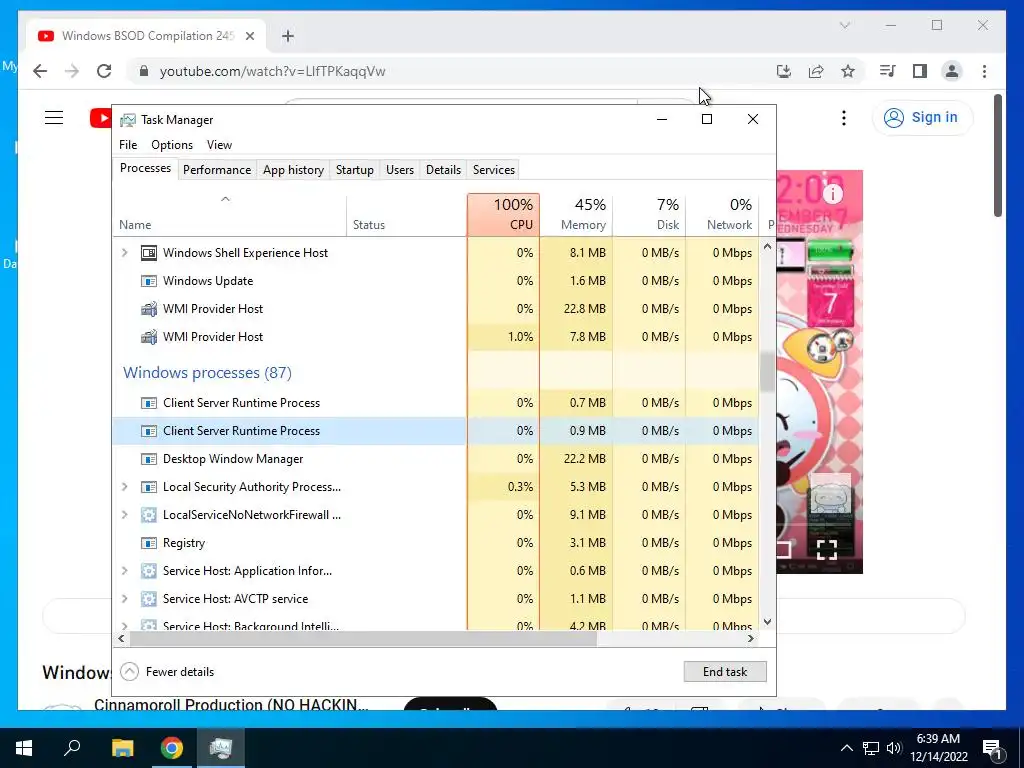Open YouTube's three-dot settings menu
The width and height of the screenshot is (1024, 768).
click(844, 118)
